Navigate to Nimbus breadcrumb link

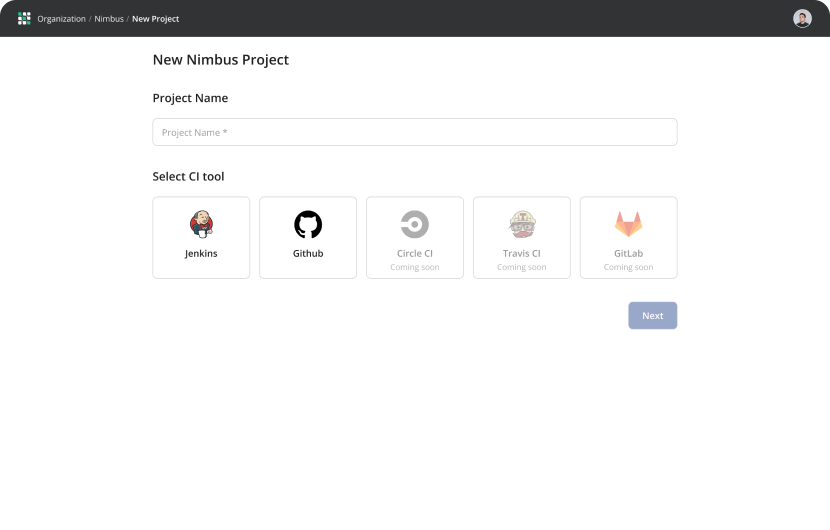coord(109,19)
